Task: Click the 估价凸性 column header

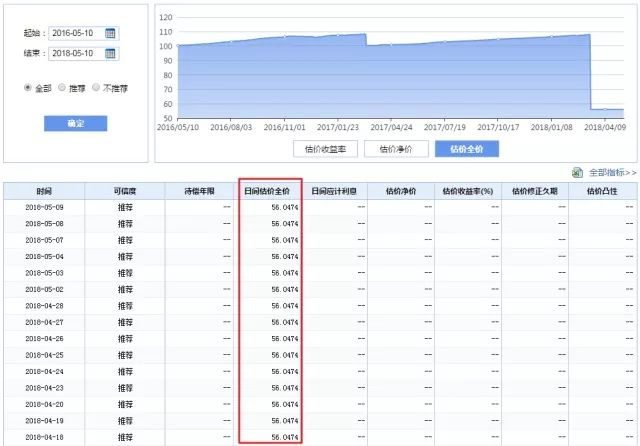Action: [x=602, y=191]
